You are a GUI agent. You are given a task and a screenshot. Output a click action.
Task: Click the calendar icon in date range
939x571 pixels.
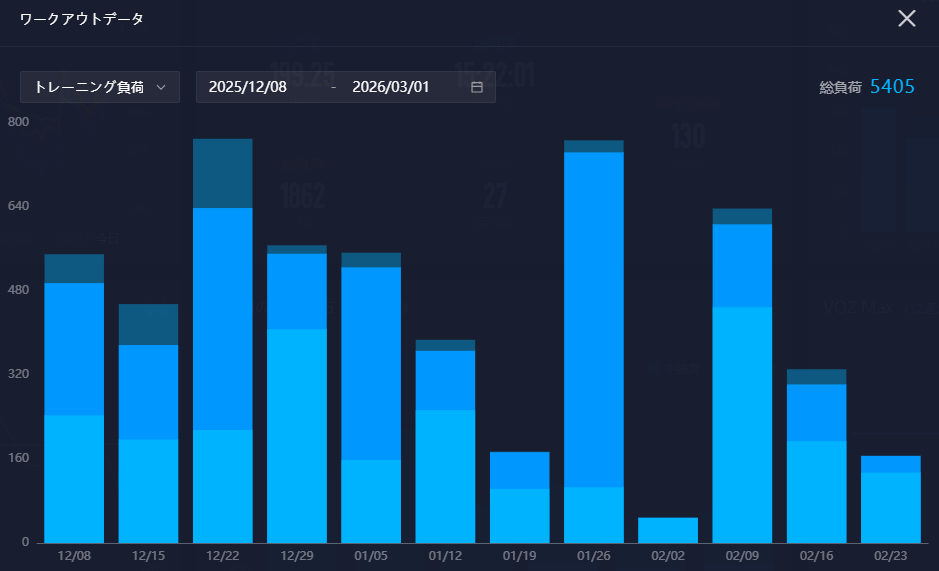click(477, 87)
